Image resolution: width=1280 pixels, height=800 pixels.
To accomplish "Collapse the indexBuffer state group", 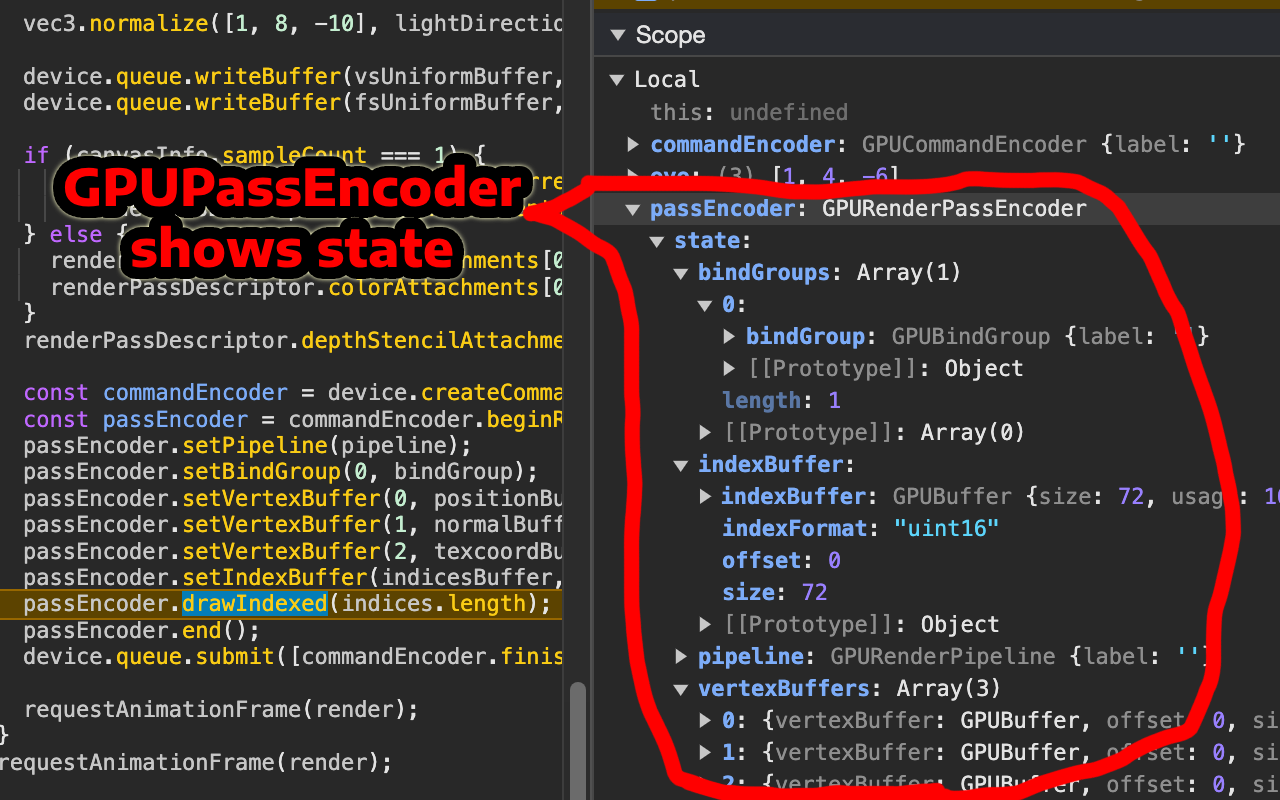I will [681, 465].
